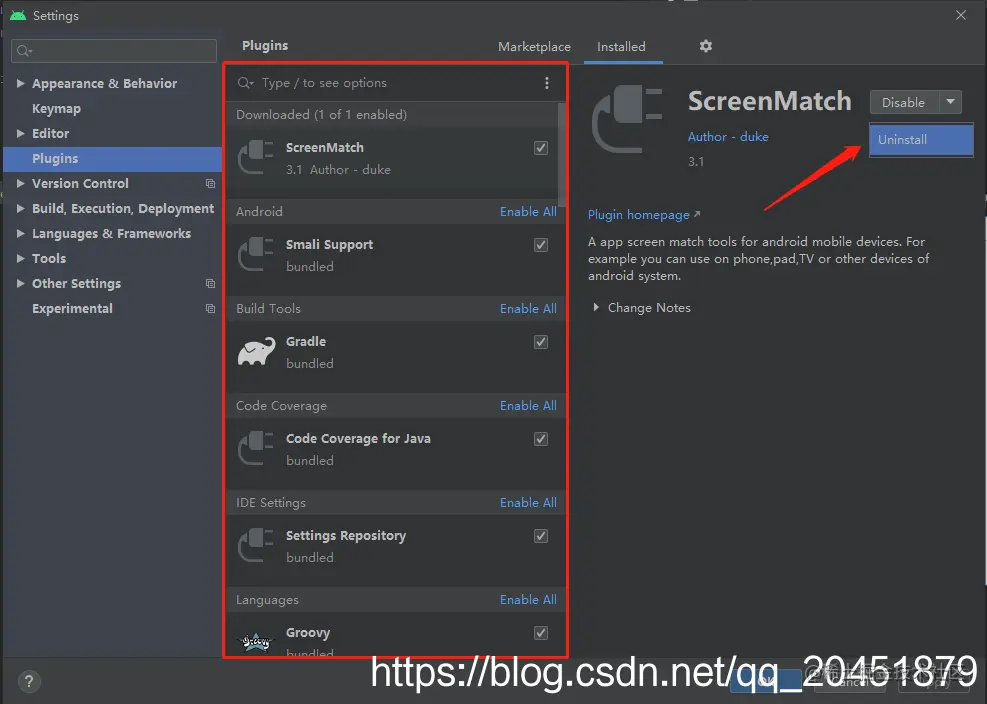Select Plugins in settings tree
The image size is (987, 704).
(112, 159)
